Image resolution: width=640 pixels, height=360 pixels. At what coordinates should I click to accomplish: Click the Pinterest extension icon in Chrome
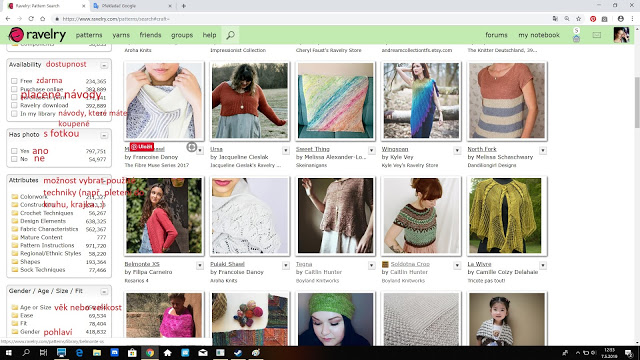pyautogui.click(x=593, y=19)
